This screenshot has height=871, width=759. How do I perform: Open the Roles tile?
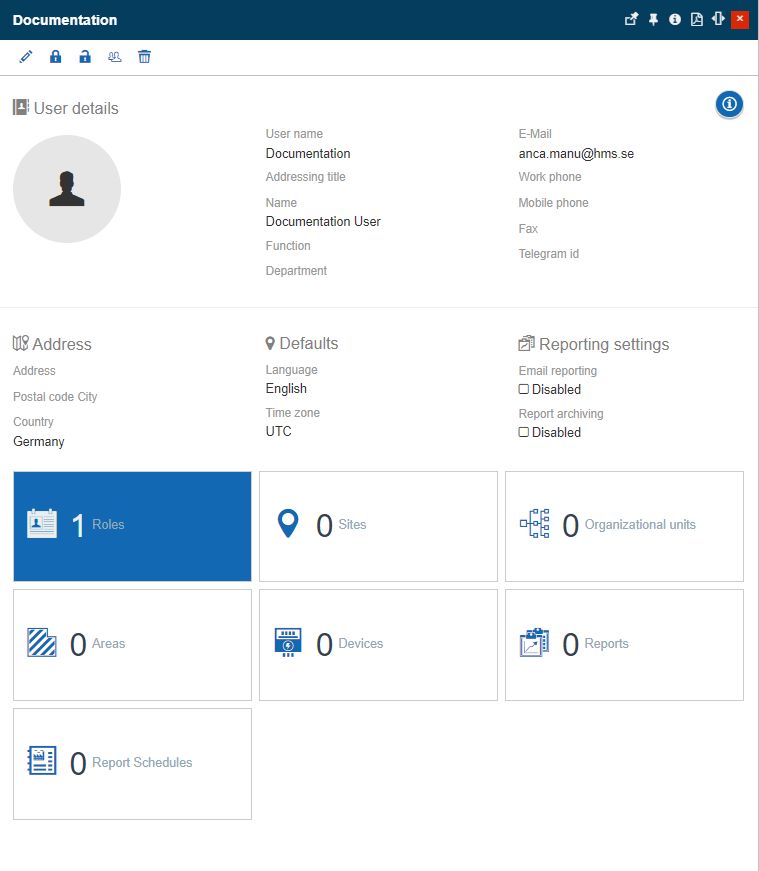132,526
